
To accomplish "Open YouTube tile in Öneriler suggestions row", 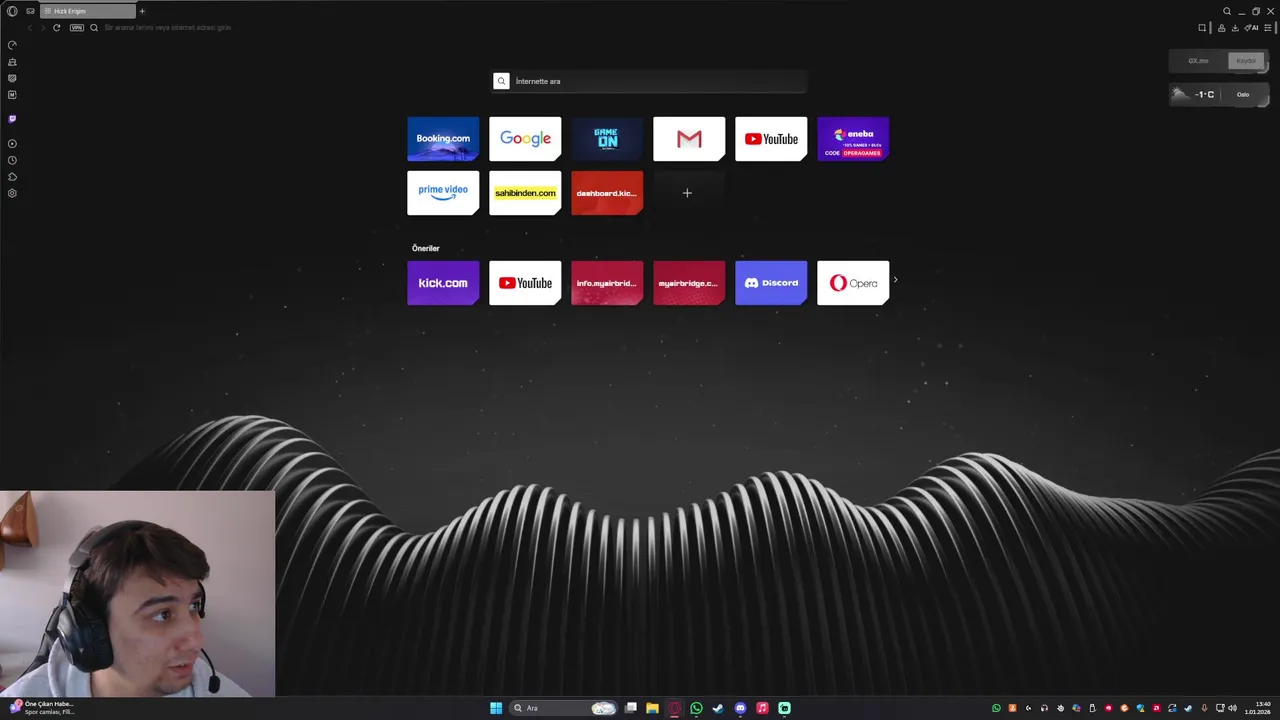I will click(x=525, y=283).
